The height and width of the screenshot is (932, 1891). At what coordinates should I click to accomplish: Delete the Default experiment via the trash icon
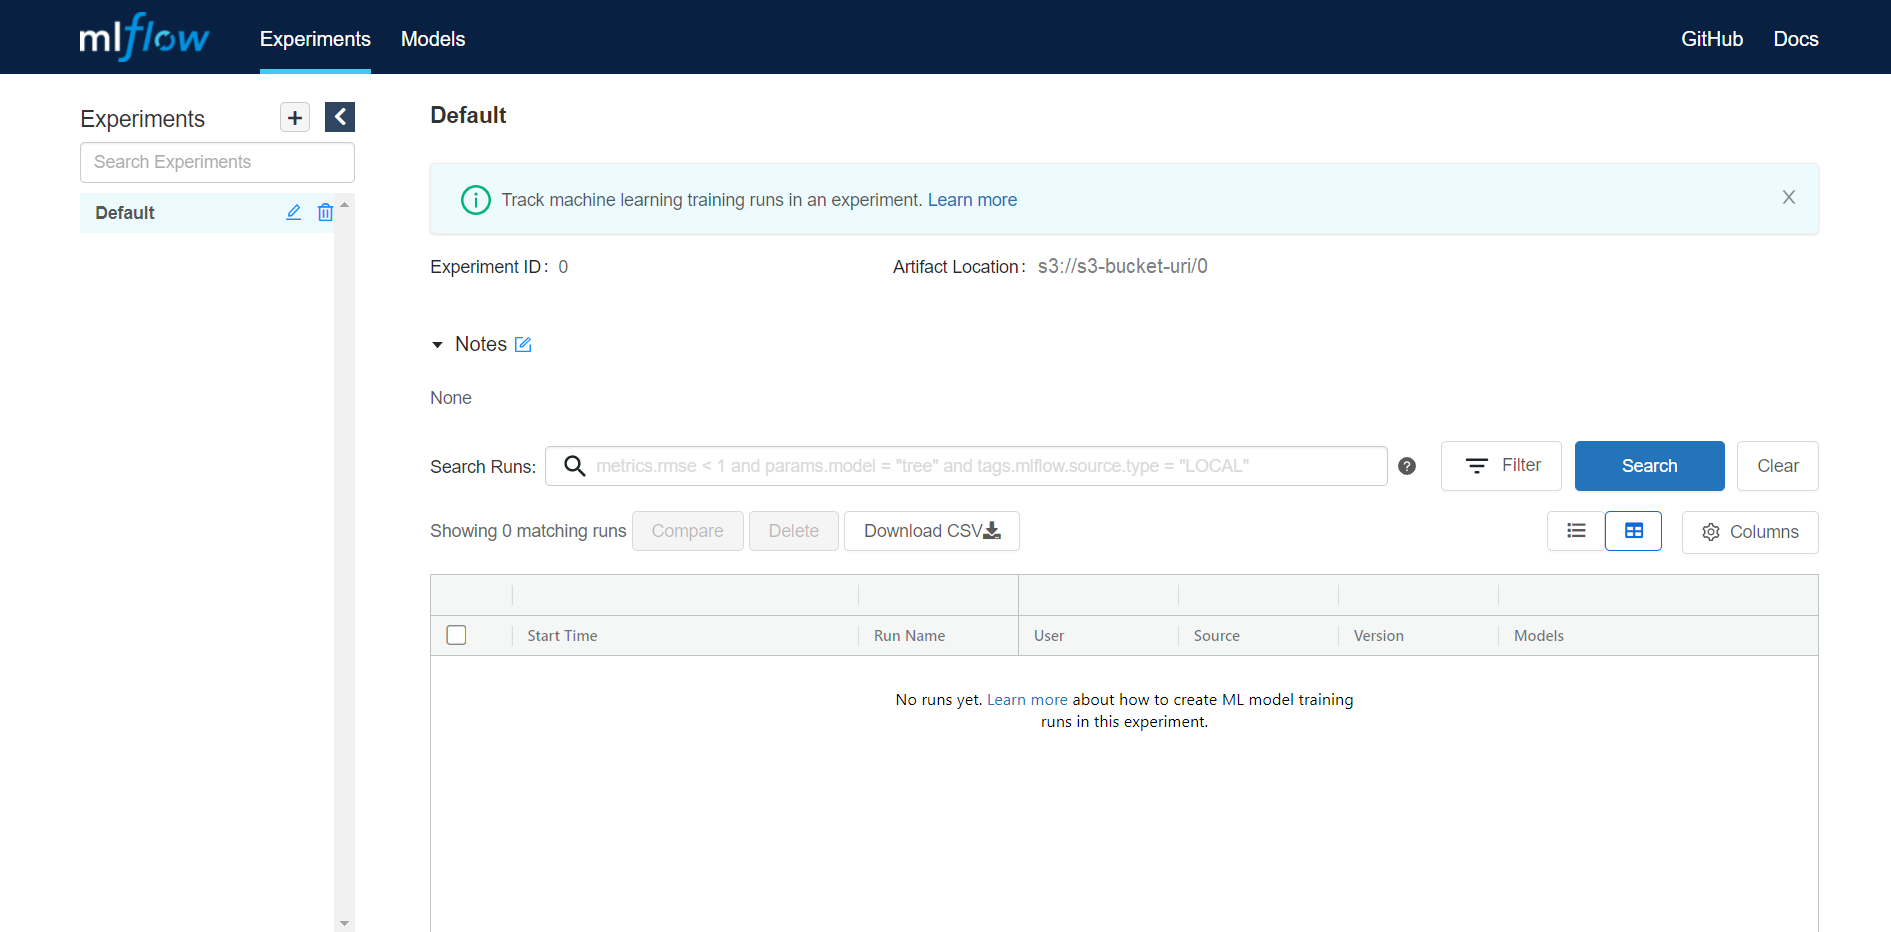[x=325, y=212]
